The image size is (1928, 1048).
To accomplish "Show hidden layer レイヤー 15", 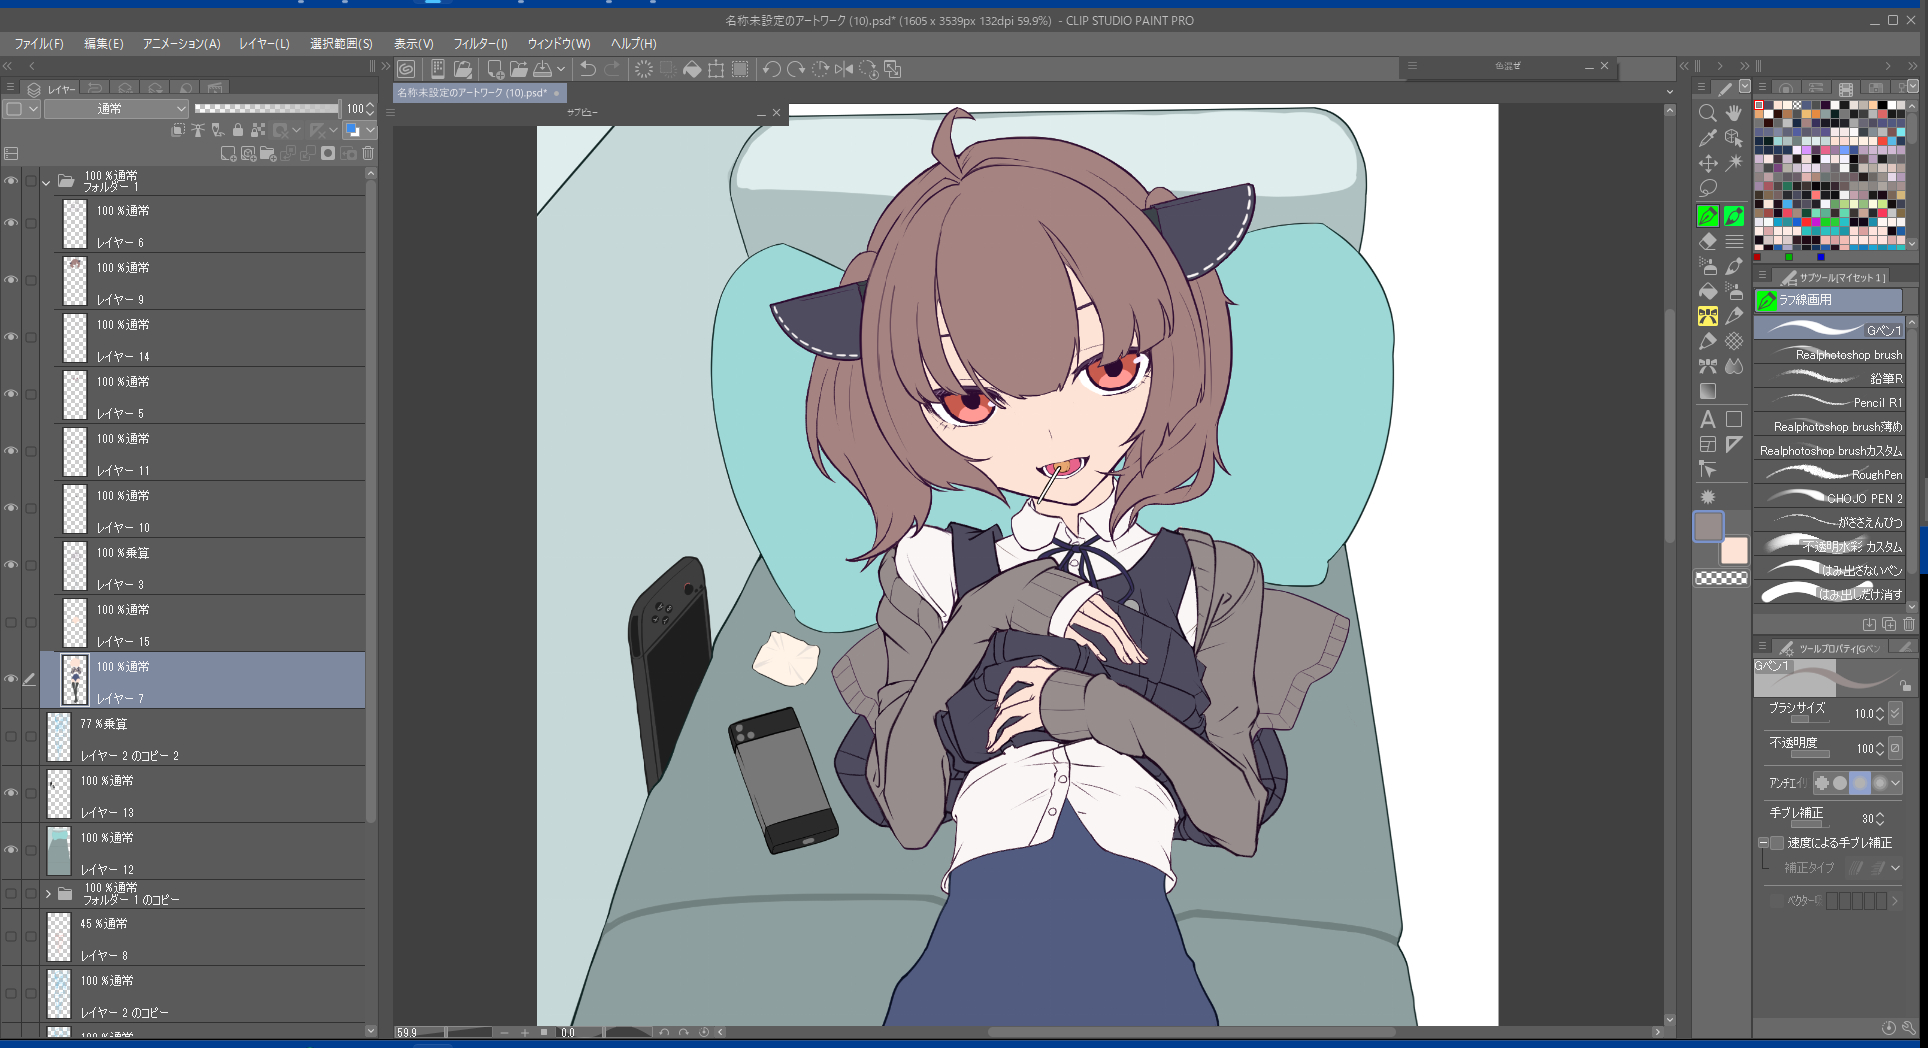I will pyautogui.click(x=11, y=622).
